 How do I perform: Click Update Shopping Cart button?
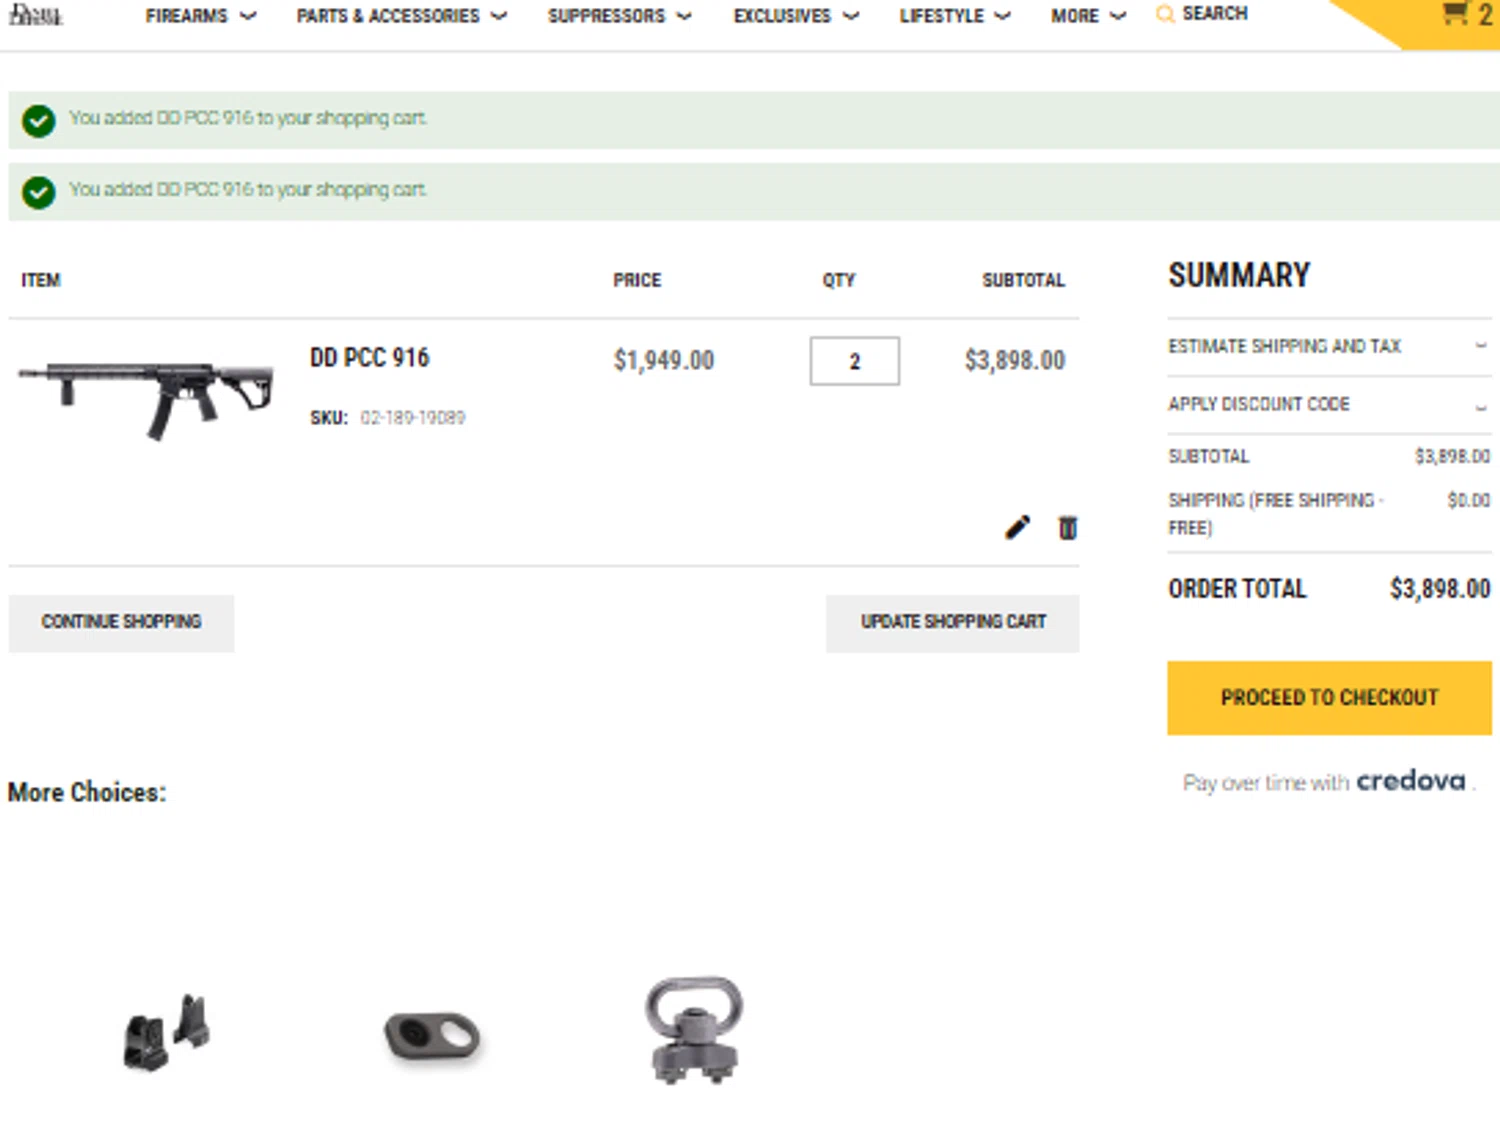coord(952,622)
